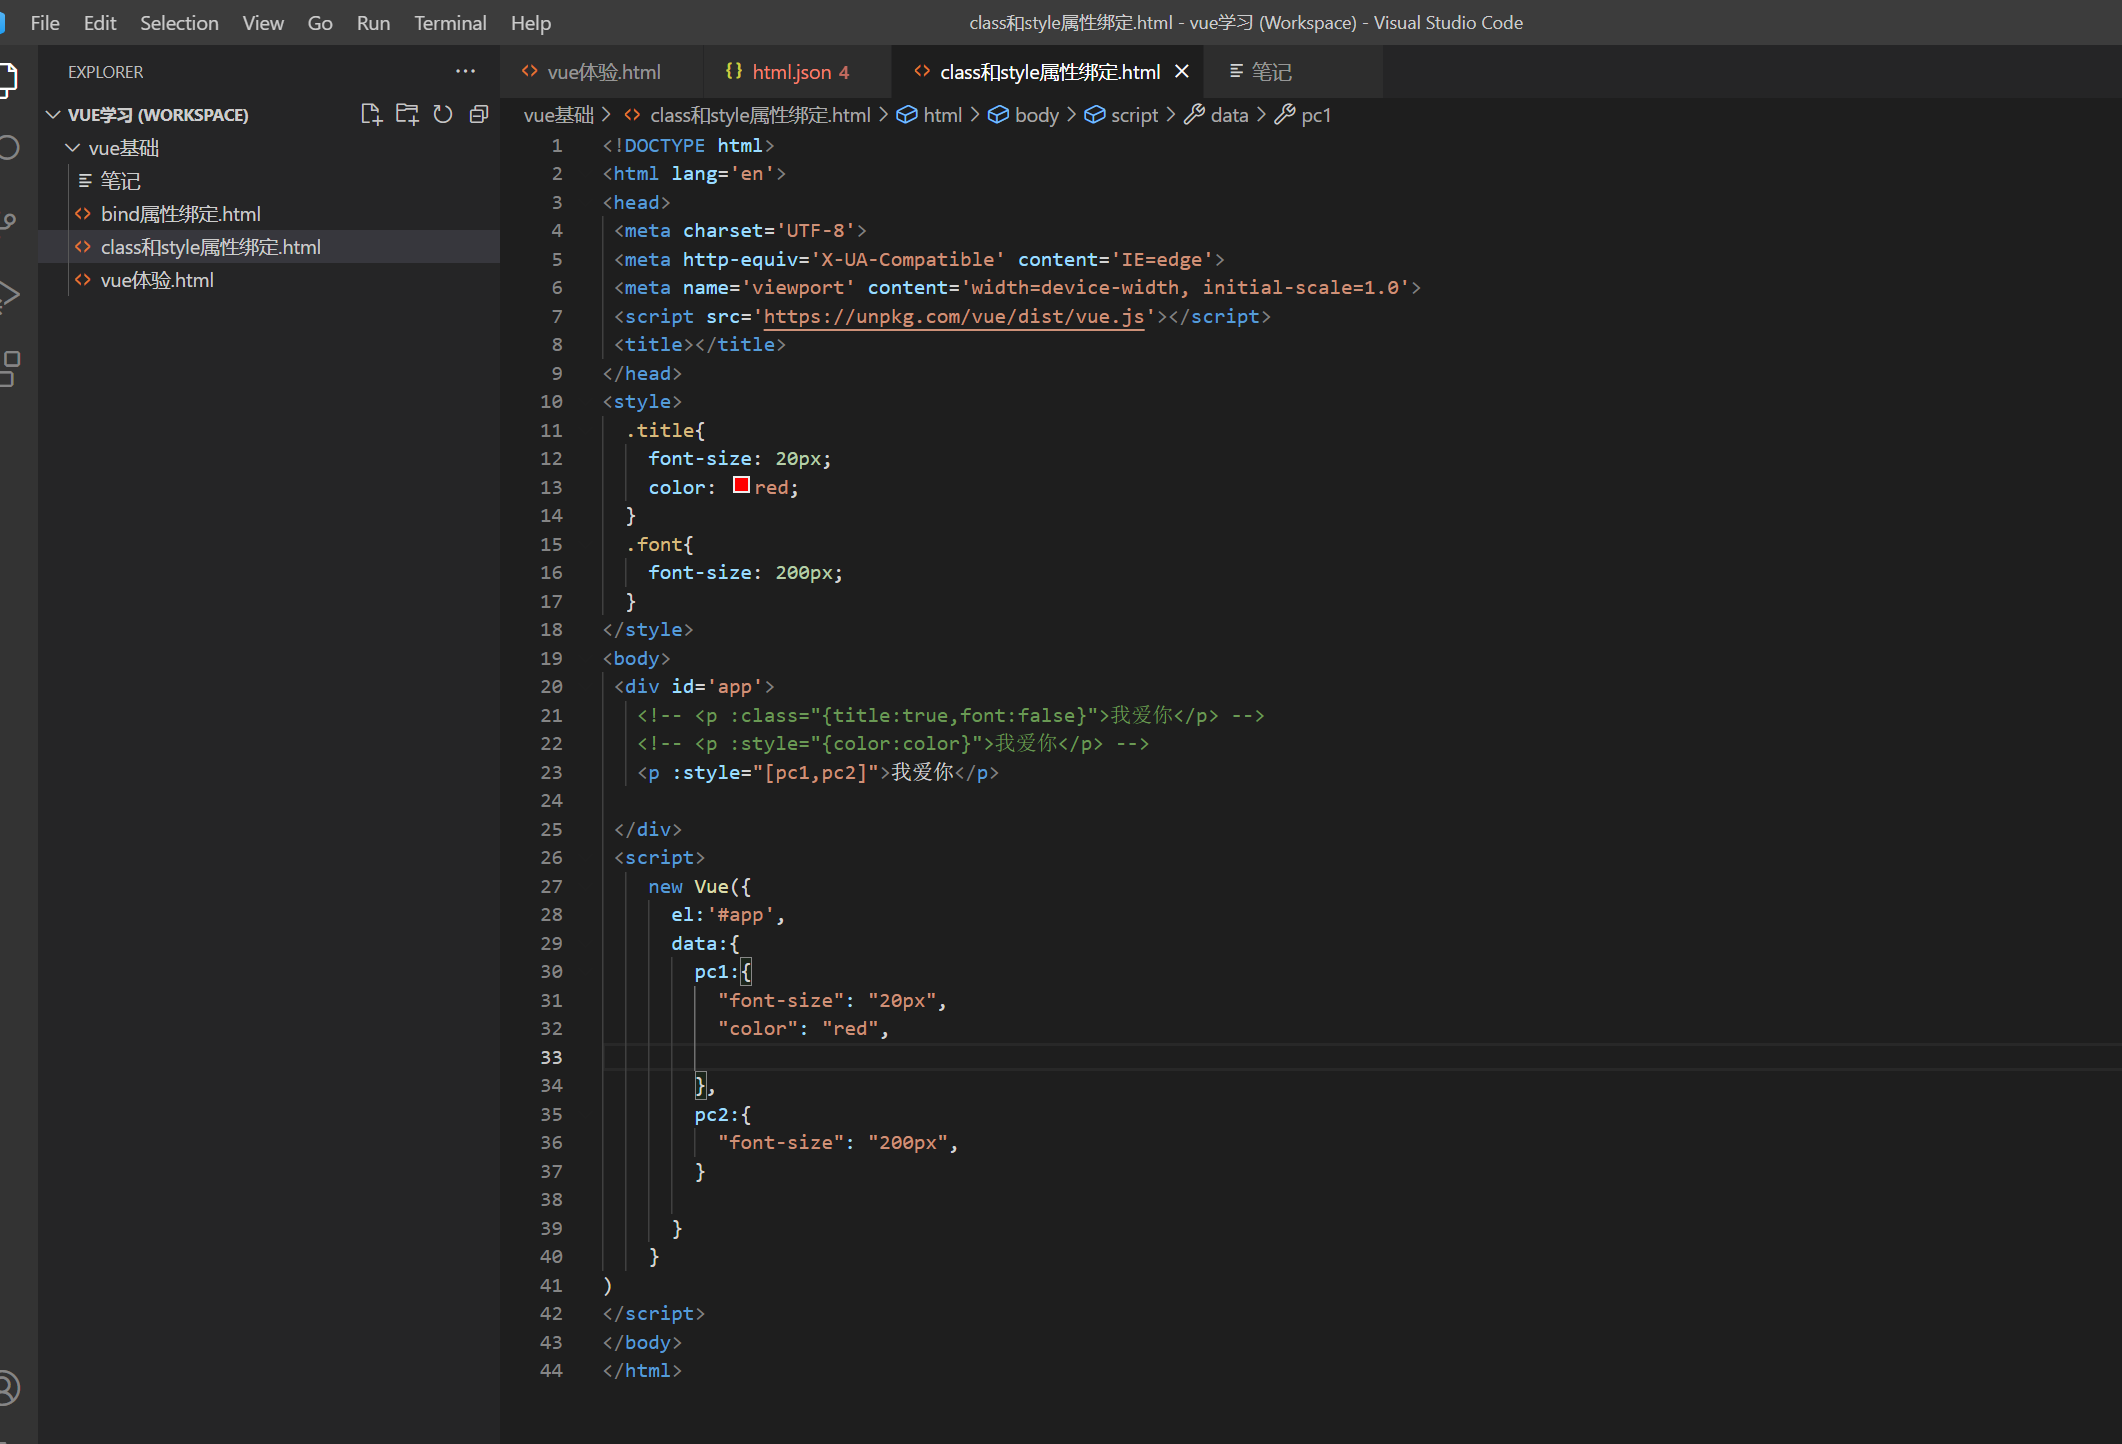Switch to the html.json tab
The width and height of the screenshot is (2122, 1444).
(790, 72)
